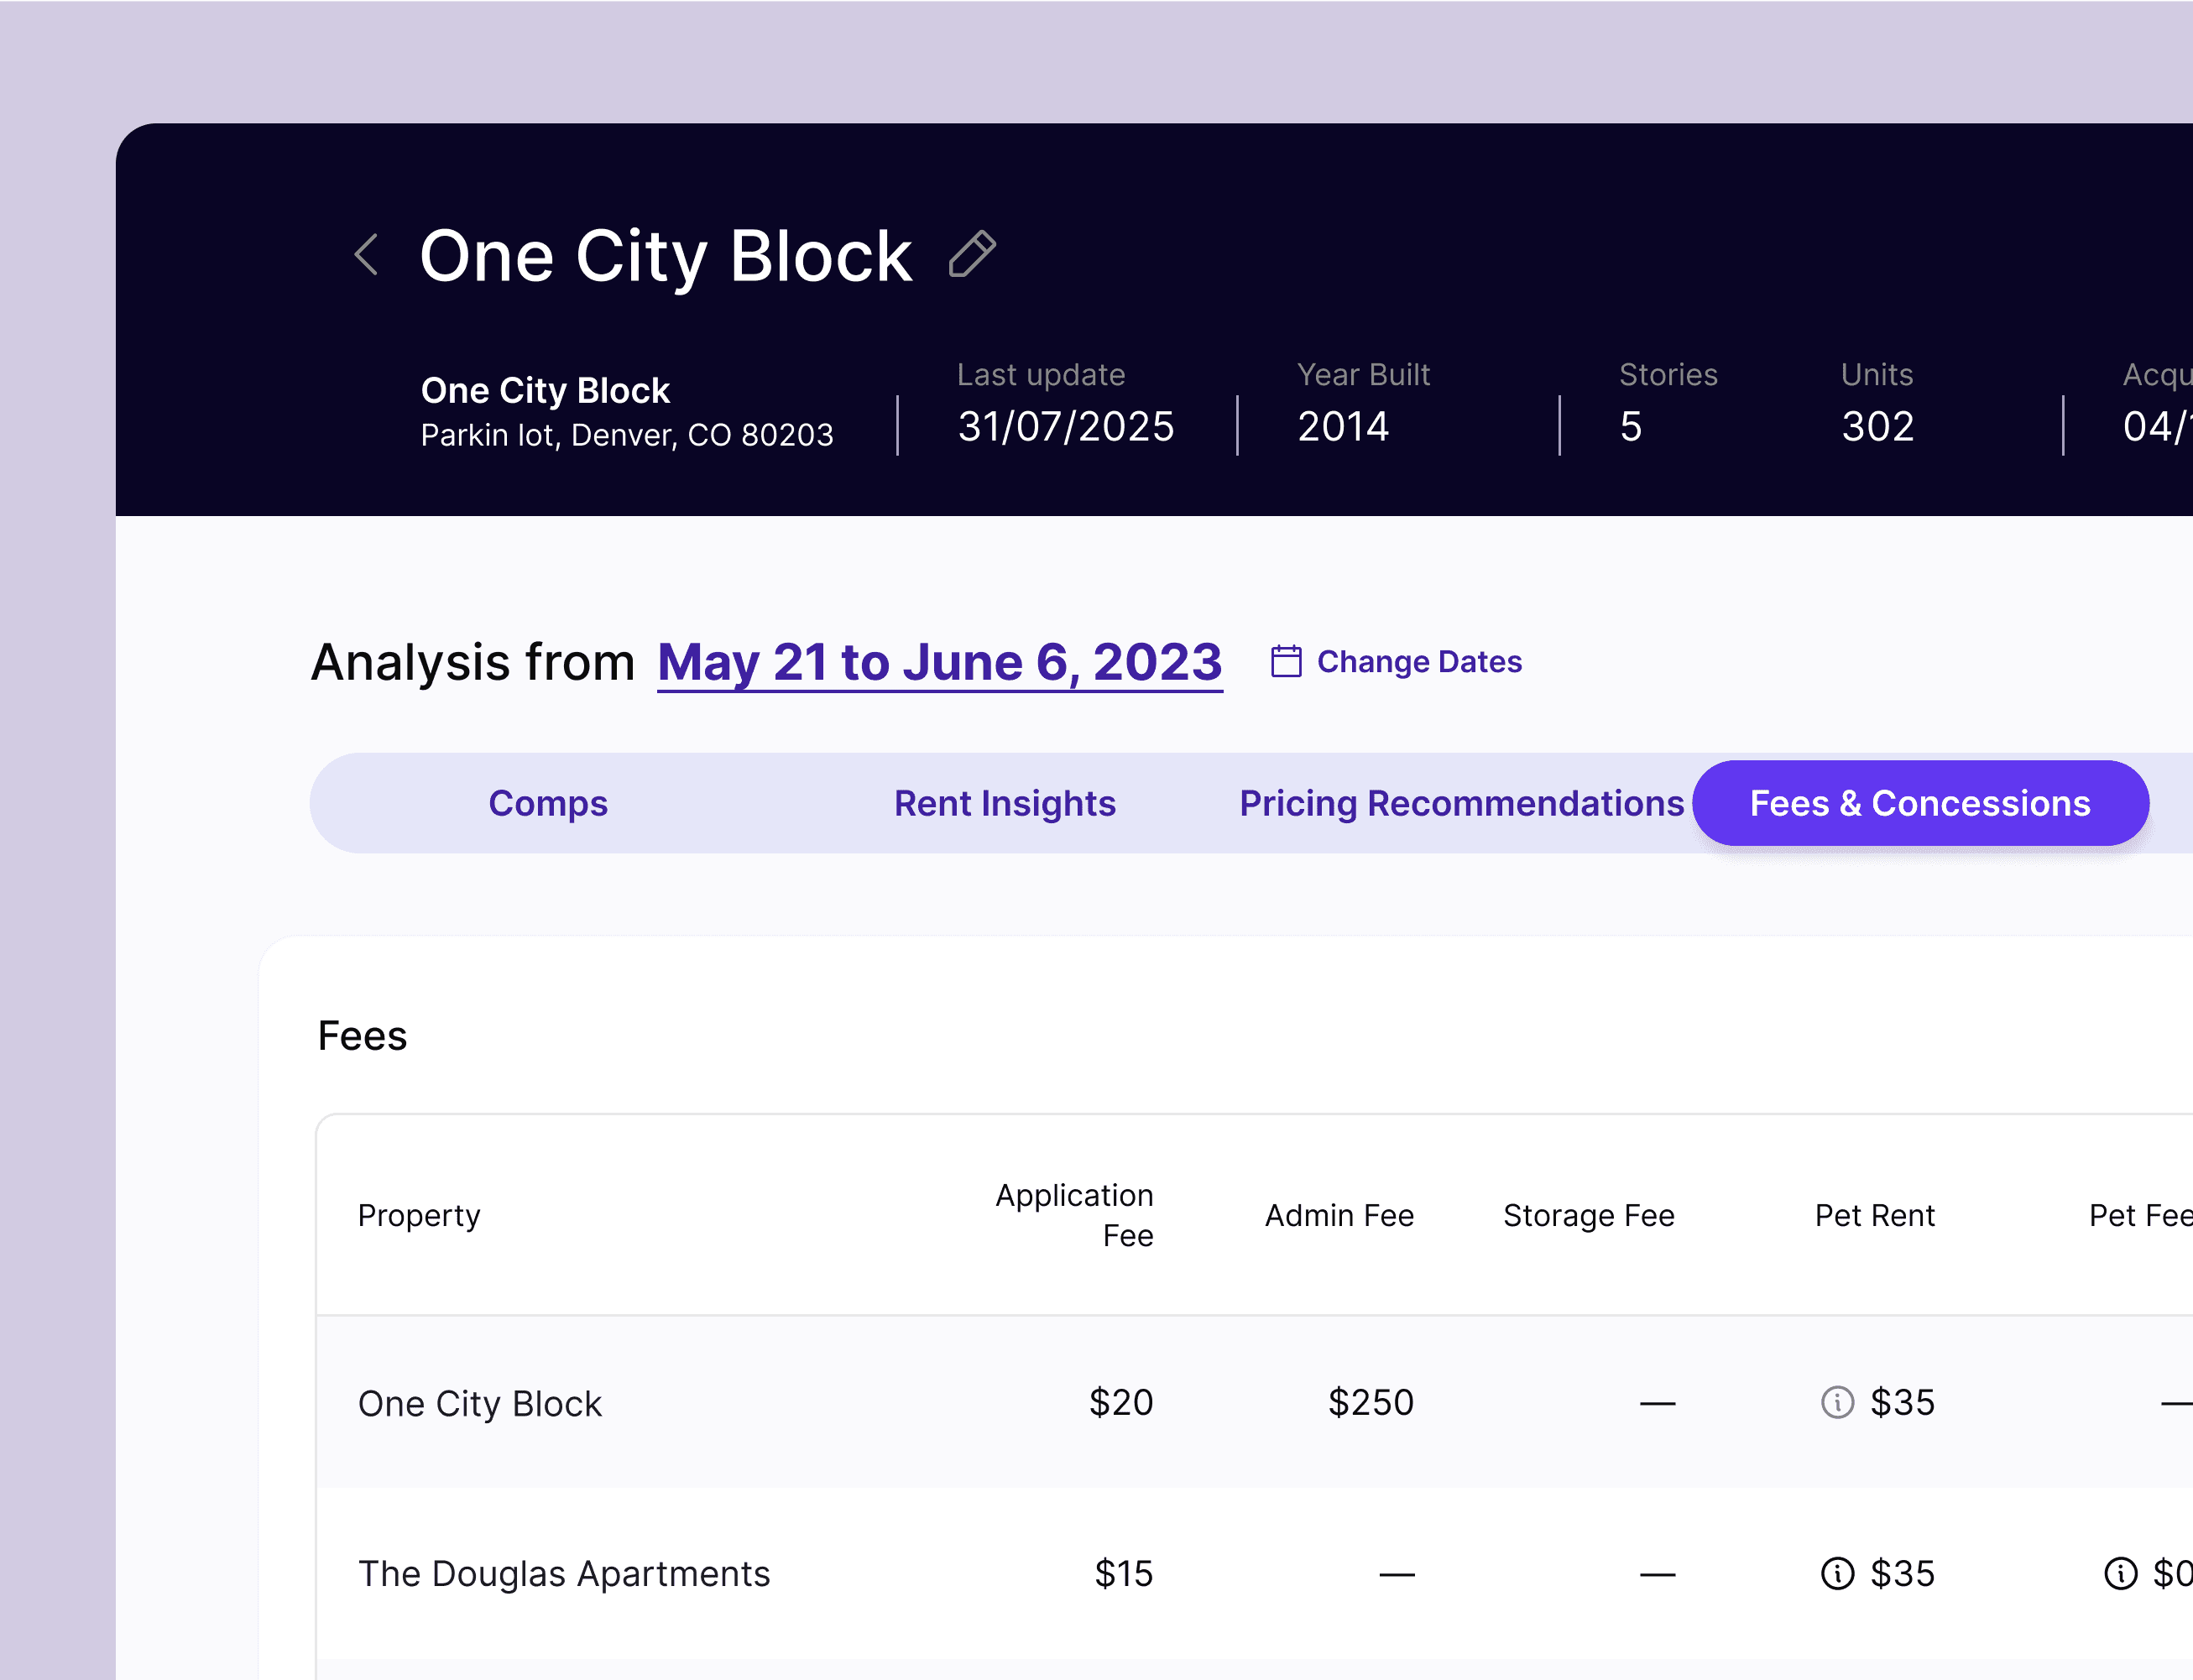This screenshot has height=1680, width=2193.
Task: Click the Last update value 31/07/2025
Action: (1066, 427)
